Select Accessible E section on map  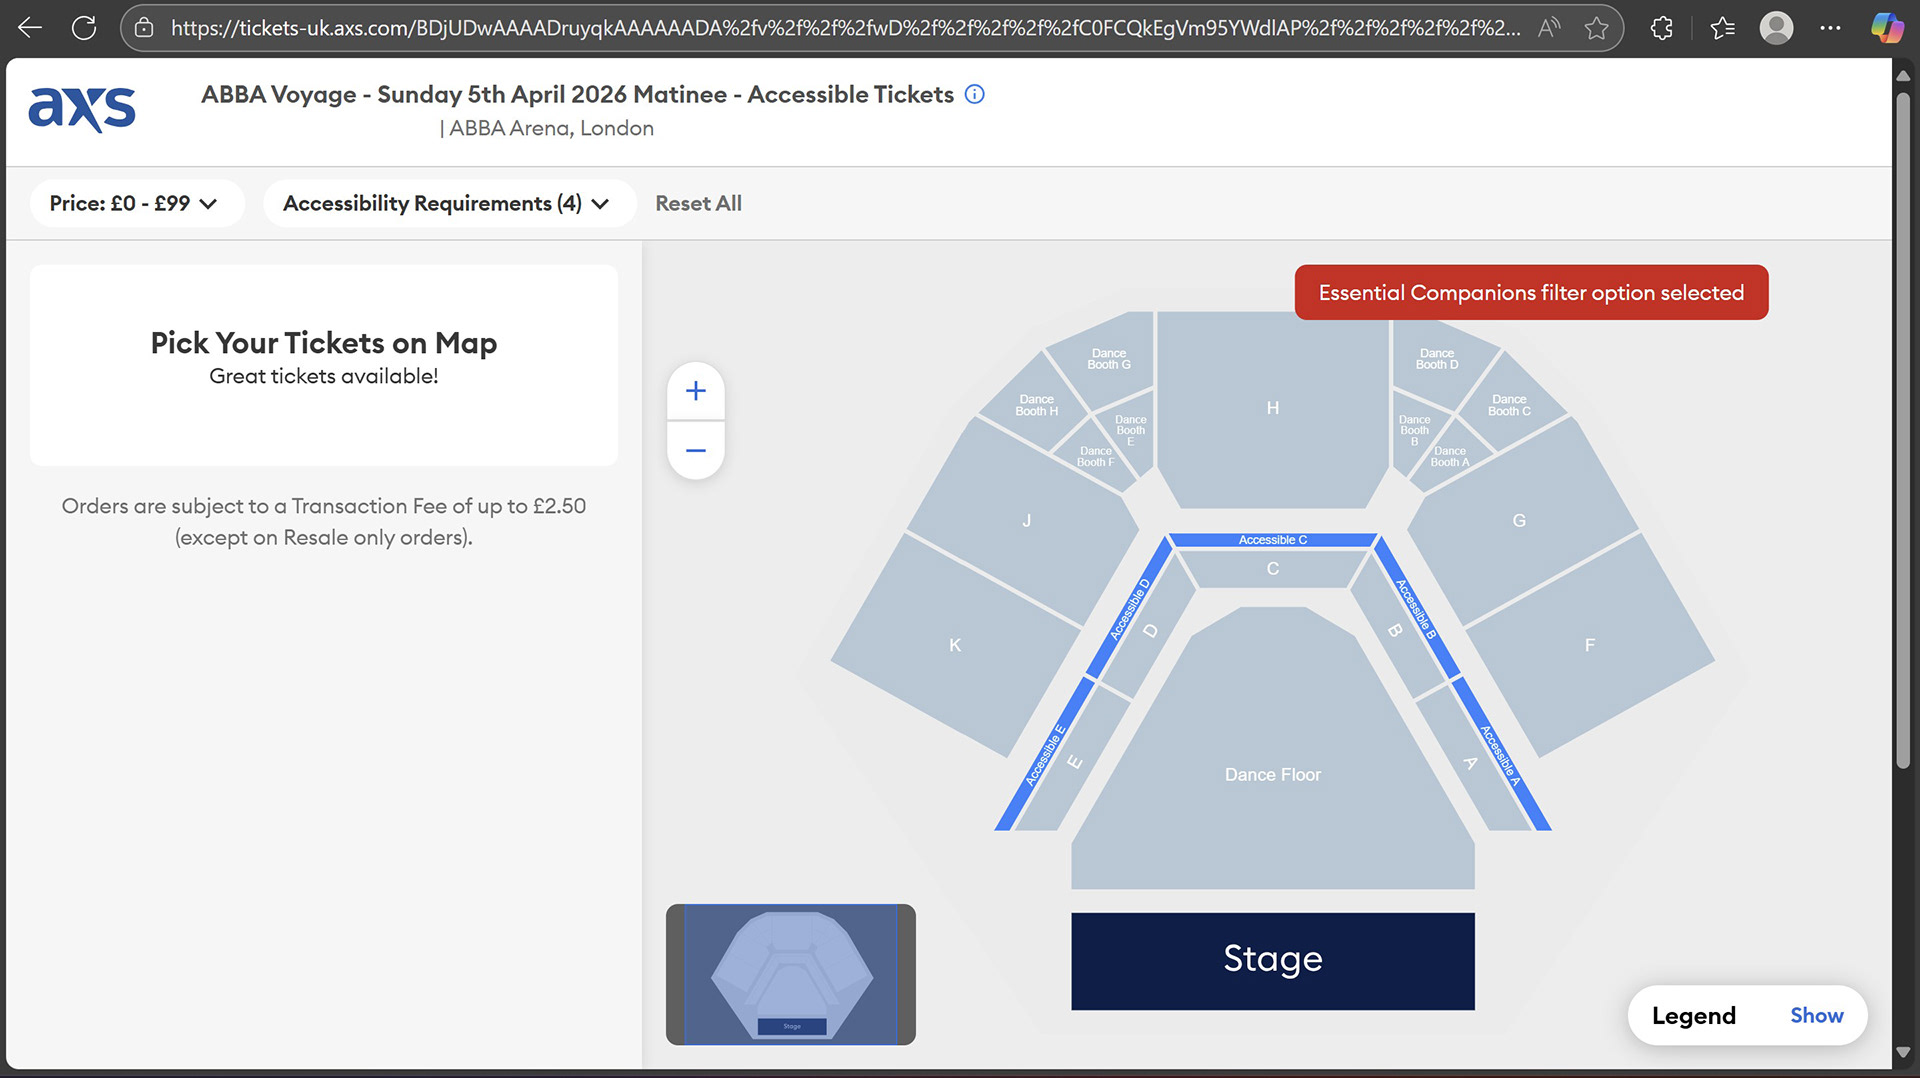click(x=1045, y=756)
